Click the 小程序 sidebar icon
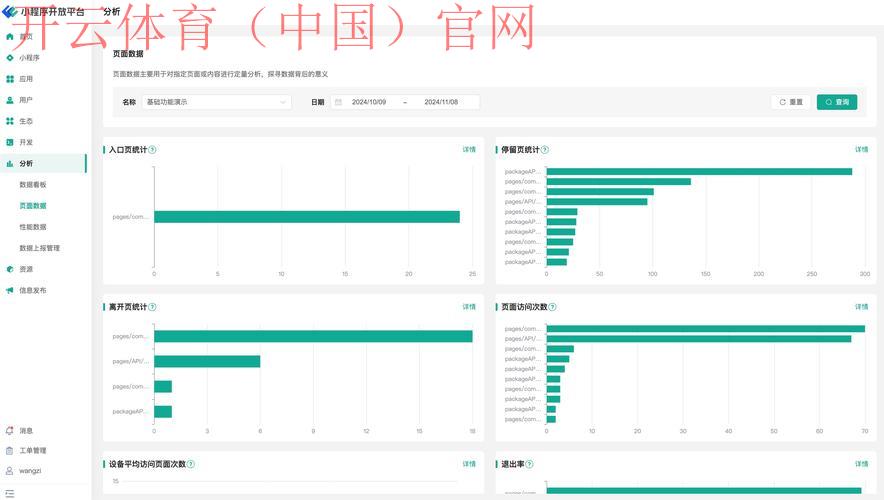884x500 pixels. (10, 57)
